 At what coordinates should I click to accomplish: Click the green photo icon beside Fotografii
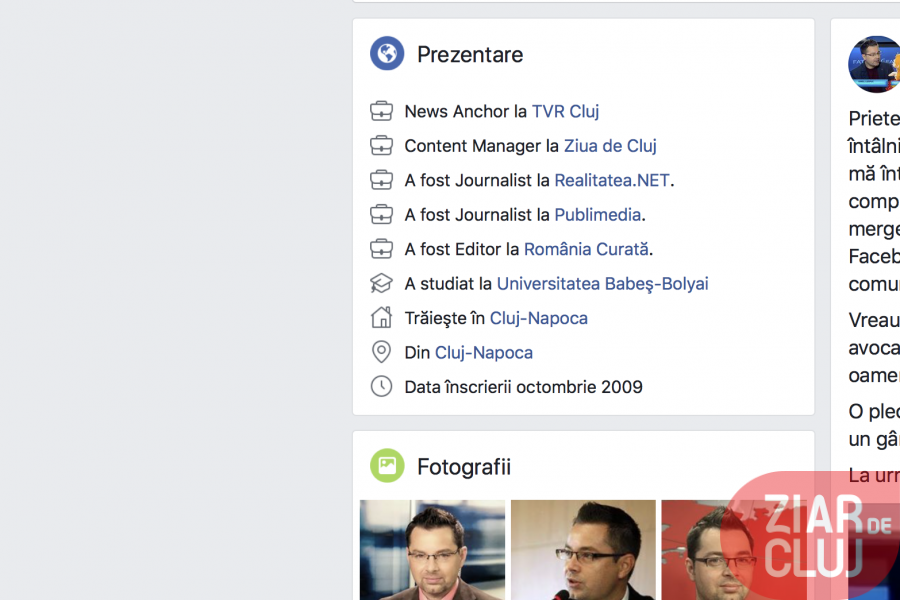click(387, 465)
